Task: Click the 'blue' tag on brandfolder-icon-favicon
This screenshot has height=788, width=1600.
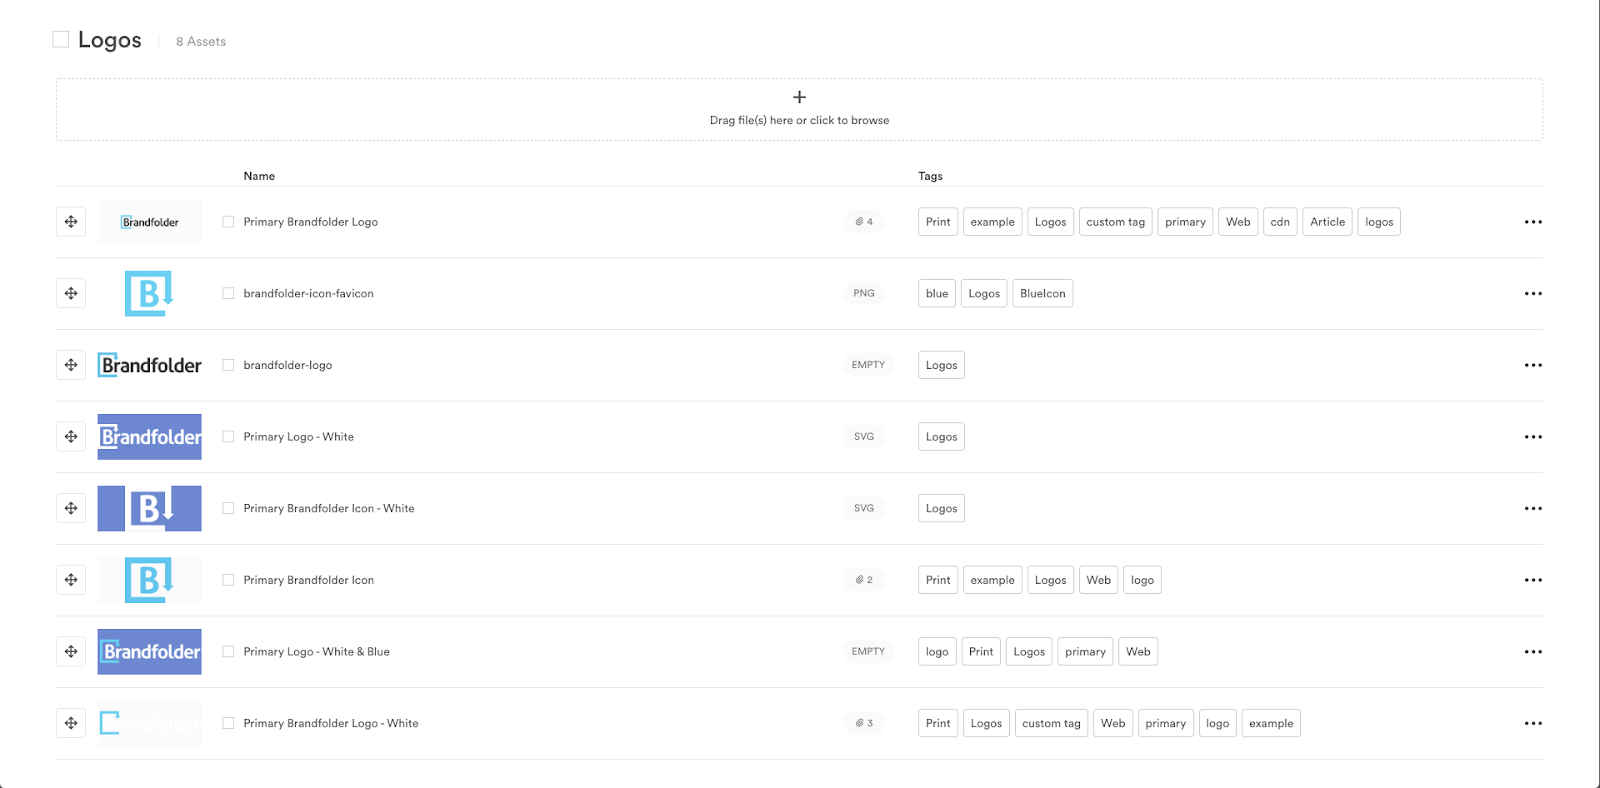Action: coord(937,293)
